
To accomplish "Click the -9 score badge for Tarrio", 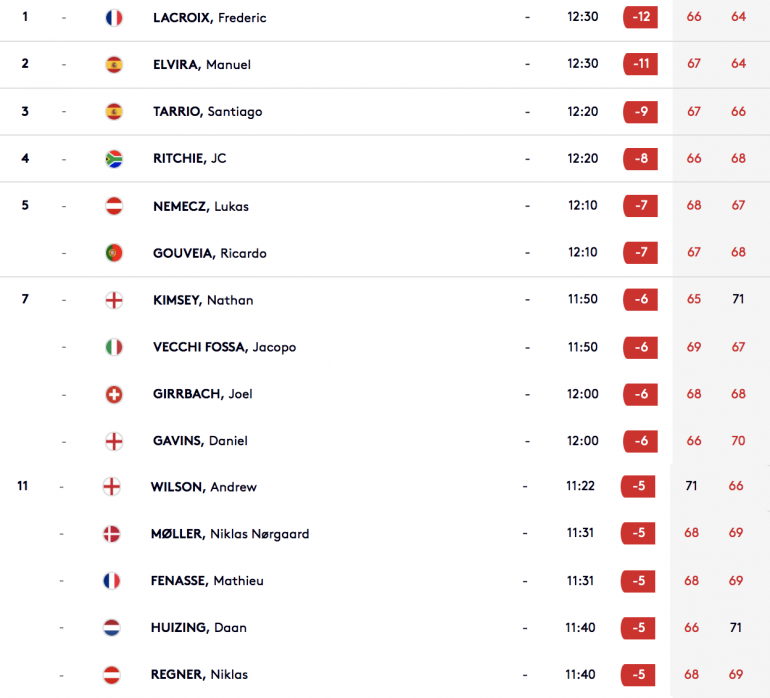I will pos(640,112).
